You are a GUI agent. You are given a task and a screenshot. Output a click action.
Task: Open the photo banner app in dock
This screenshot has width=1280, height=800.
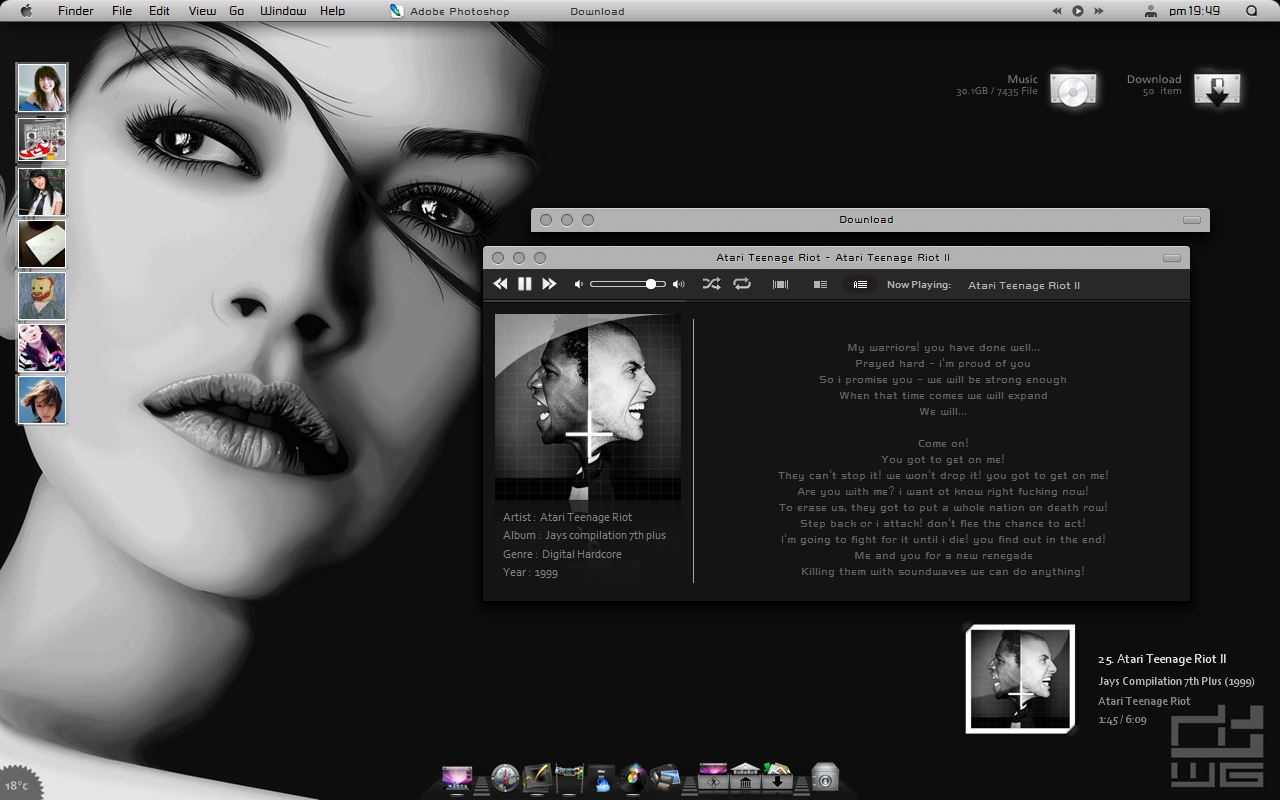coord(569,778)
